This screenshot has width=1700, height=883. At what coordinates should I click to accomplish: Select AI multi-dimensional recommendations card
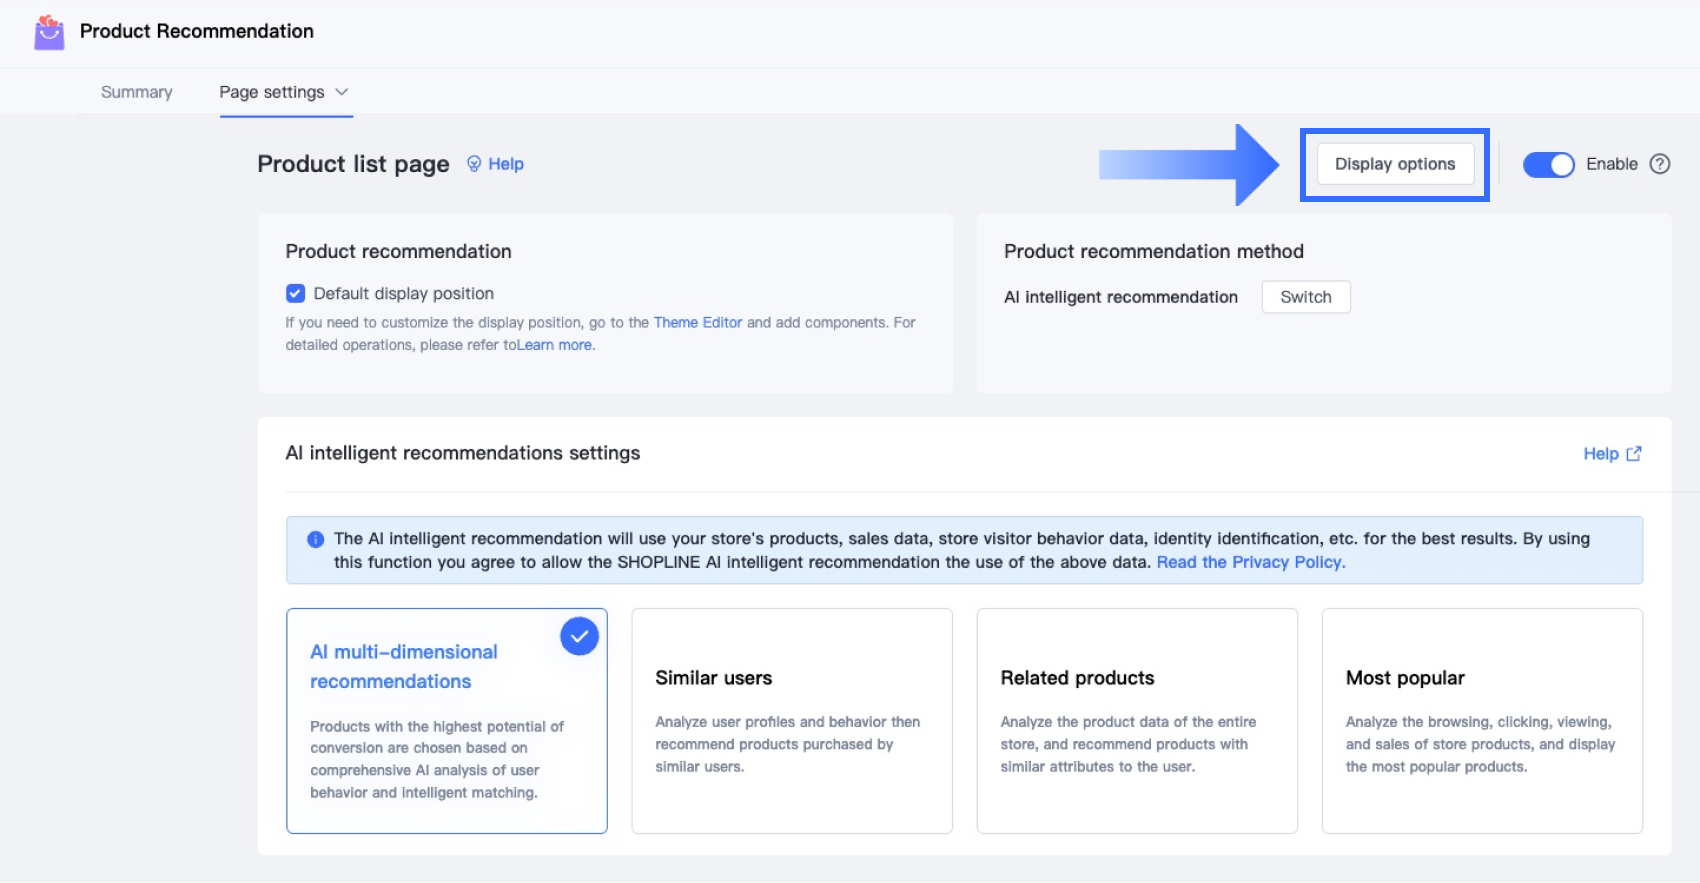tap(446, 720)
